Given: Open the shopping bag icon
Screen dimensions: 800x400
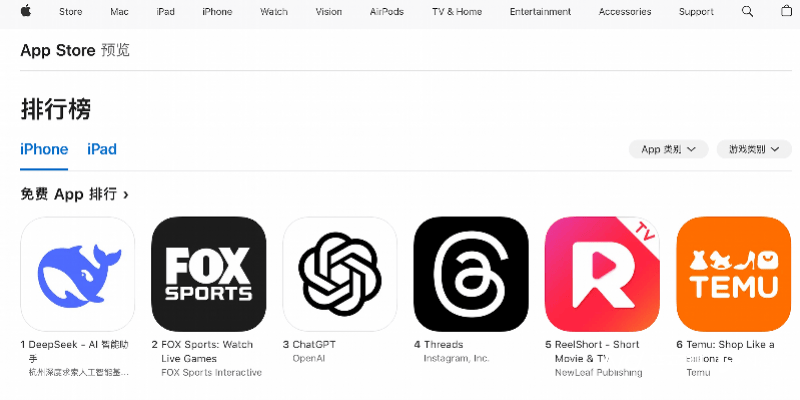Looking at the screenshot, I should (786, 11).
